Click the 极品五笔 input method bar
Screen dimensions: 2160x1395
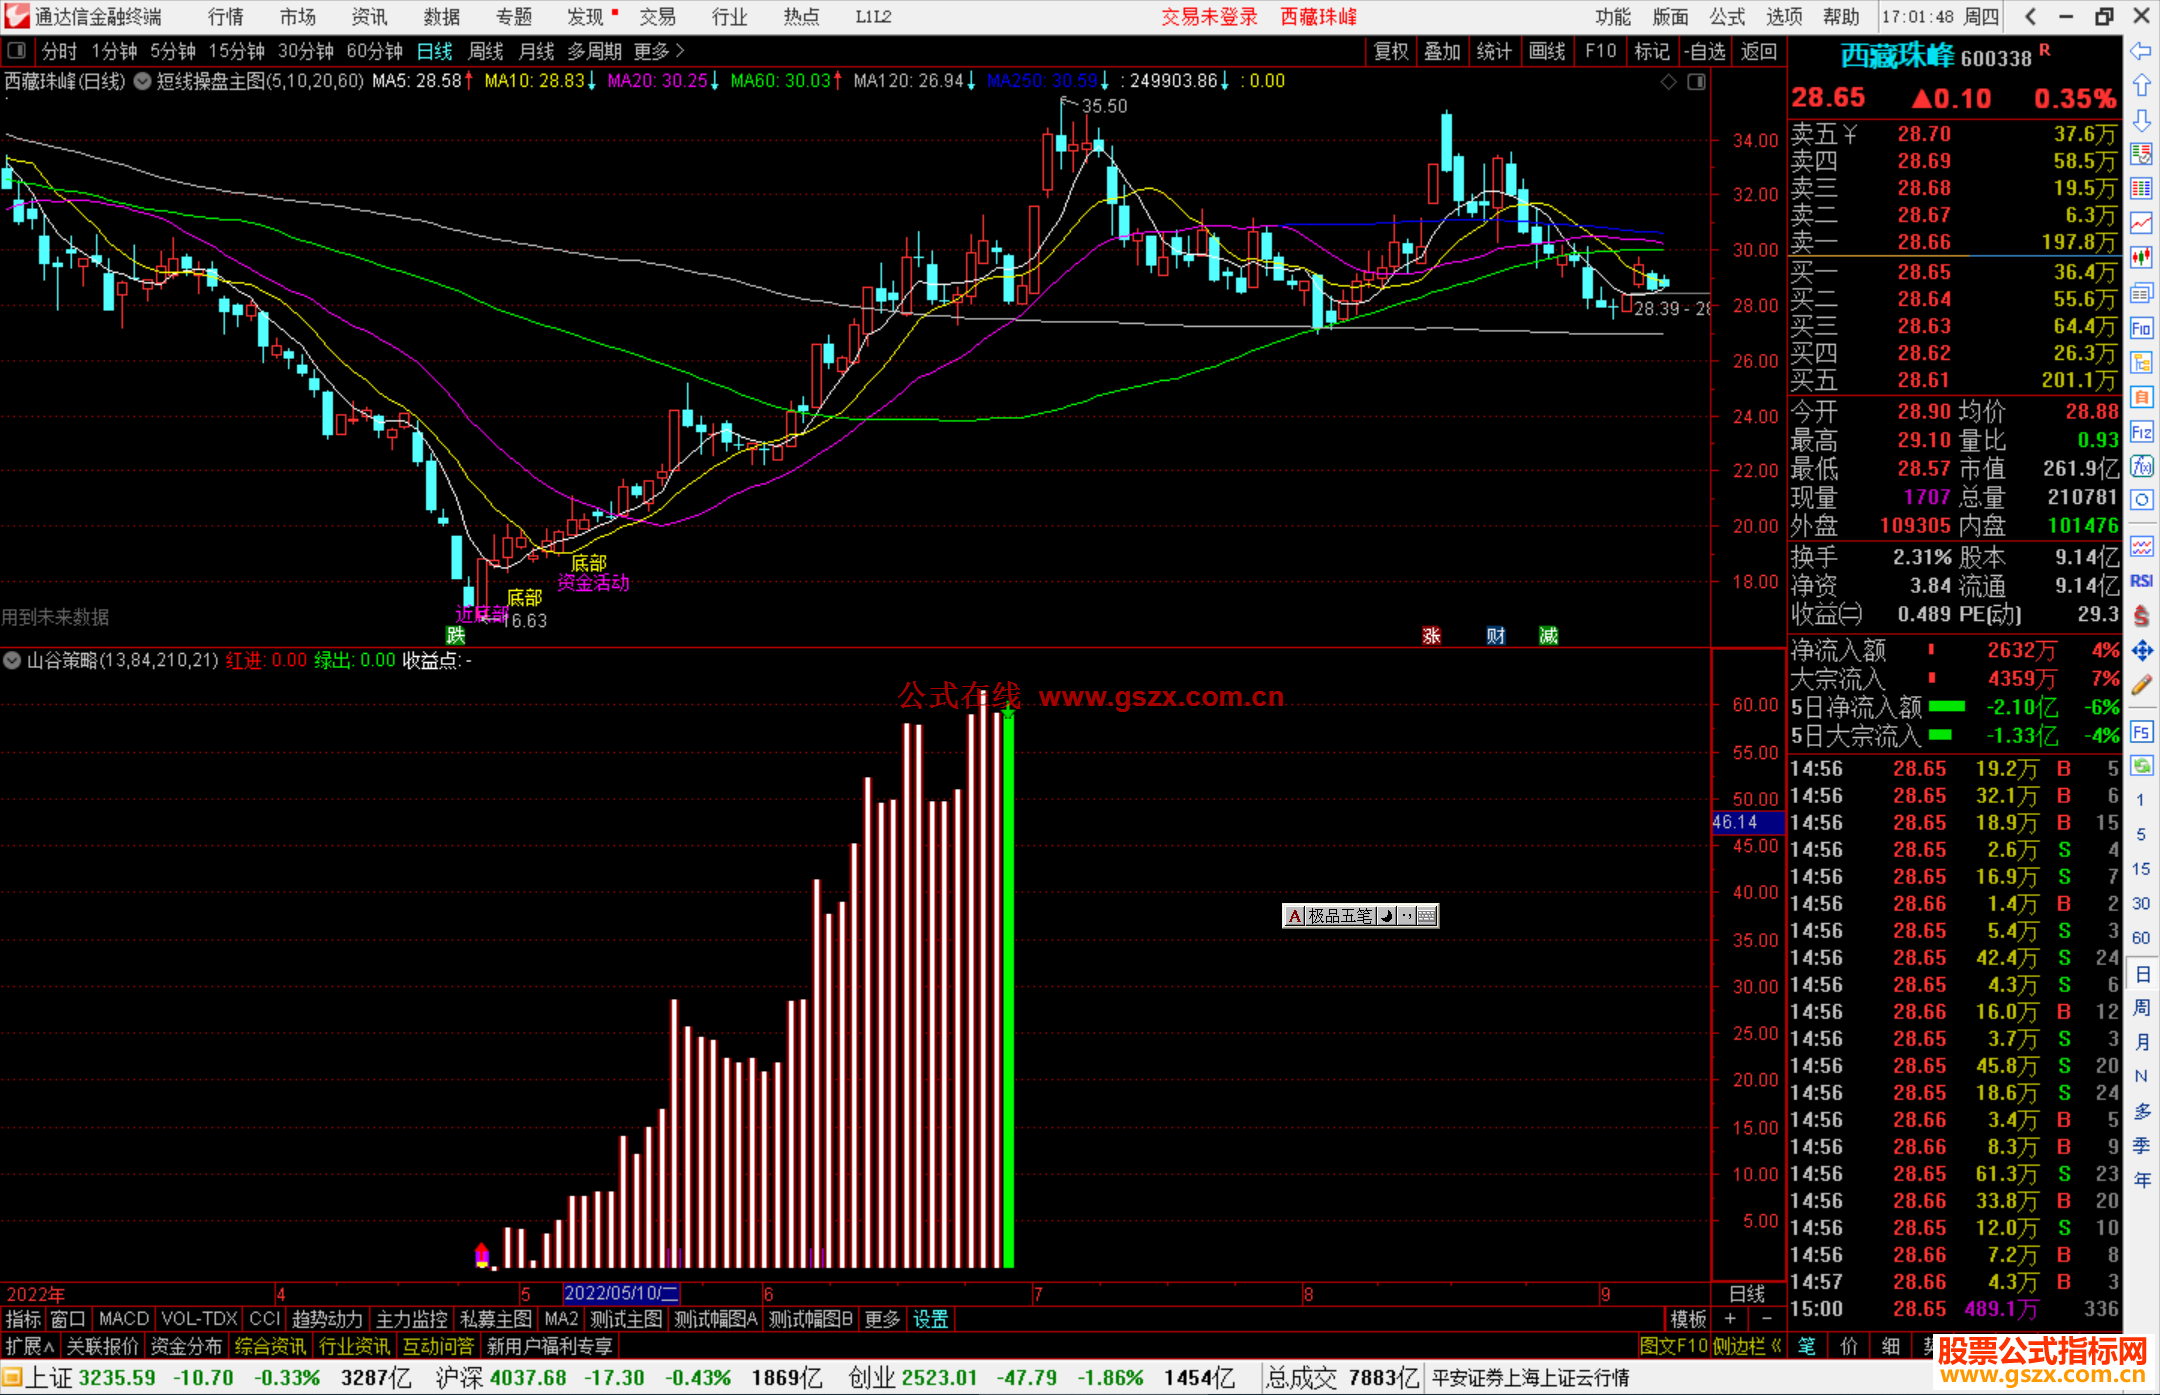(1360, 915)
